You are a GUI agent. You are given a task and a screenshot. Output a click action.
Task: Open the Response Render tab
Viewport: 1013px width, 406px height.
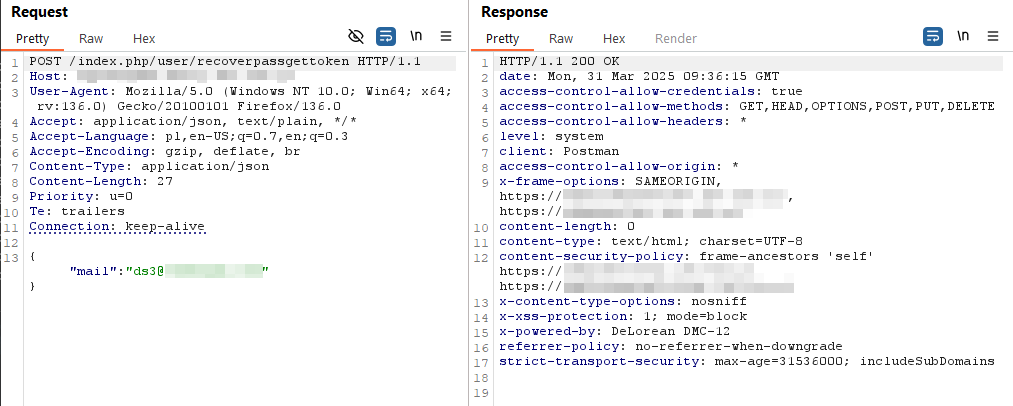pos(676,39)
